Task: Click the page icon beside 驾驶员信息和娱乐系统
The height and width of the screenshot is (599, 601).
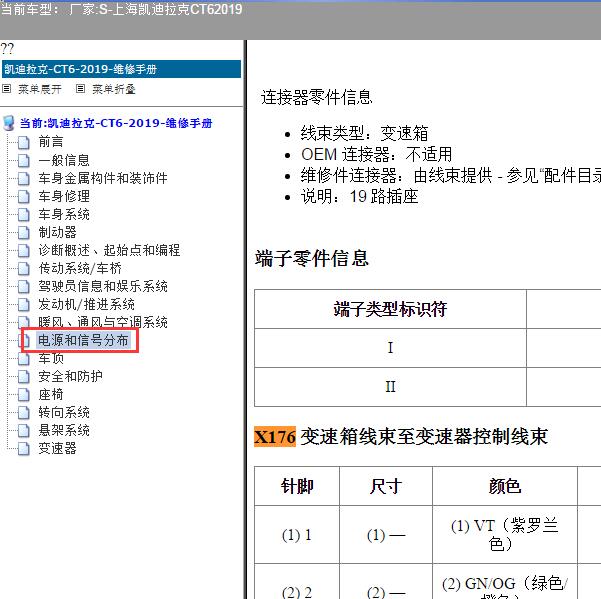Action: tap(24, 286)
